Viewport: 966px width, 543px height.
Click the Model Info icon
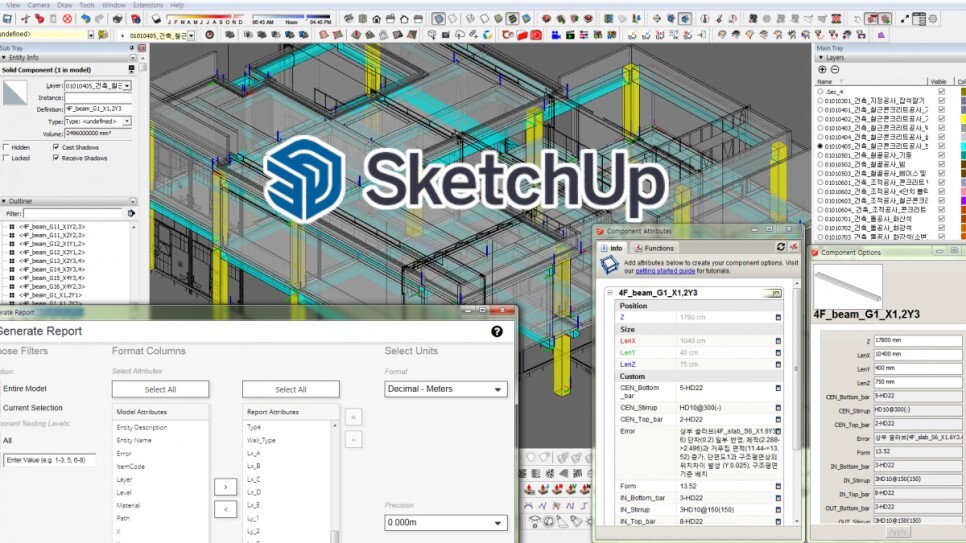[x=136, y=19]
